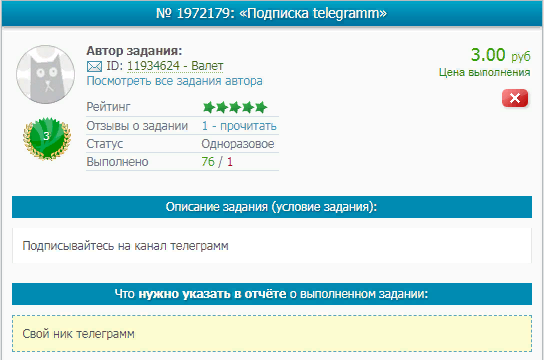The height and width of the screenshot is (360, 544).
Task: Click the 3.00 руб price value
Action: [500, 55]
